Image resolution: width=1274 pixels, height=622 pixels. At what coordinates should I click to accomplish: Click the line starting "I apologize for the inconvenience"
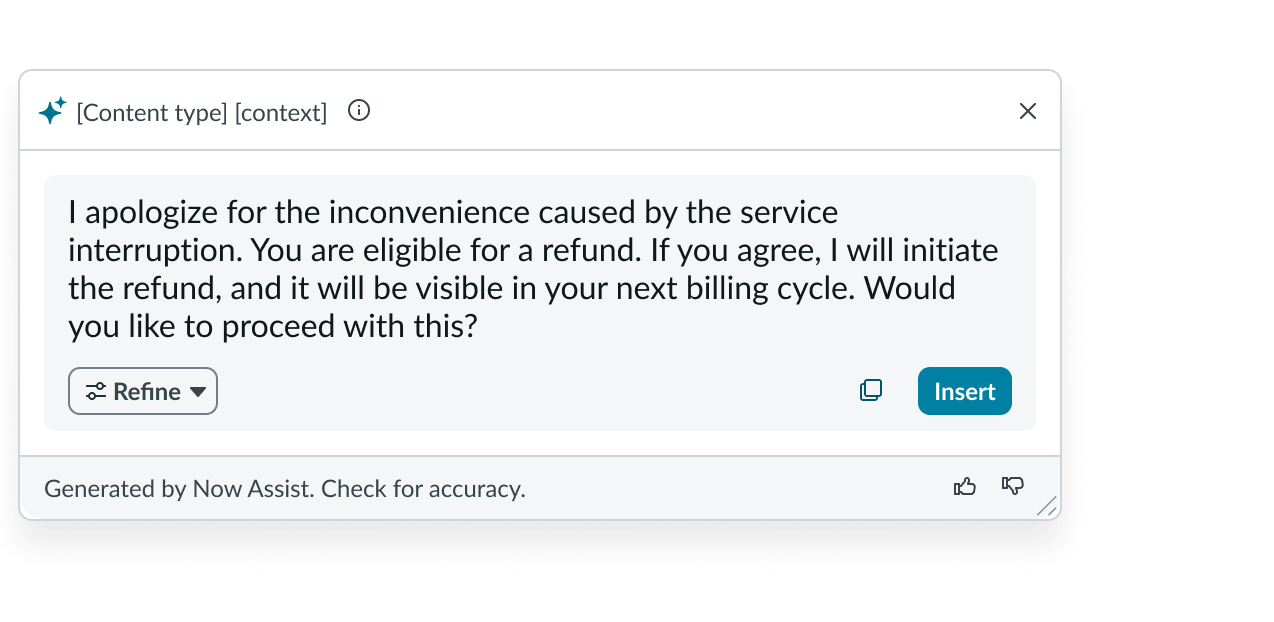453,213
